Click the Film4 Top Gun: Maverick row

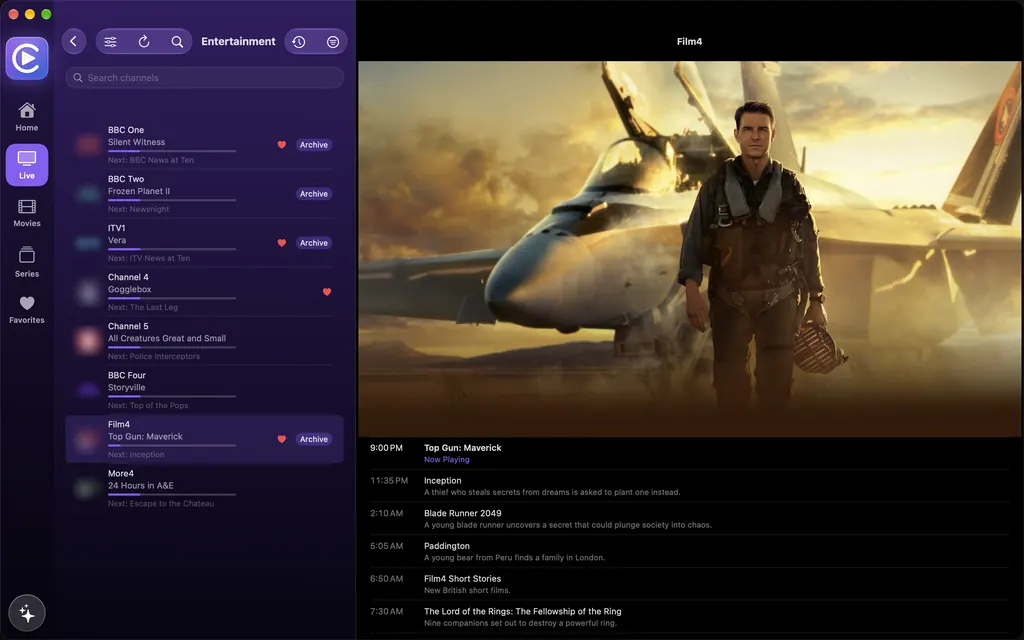coord(204,440)
